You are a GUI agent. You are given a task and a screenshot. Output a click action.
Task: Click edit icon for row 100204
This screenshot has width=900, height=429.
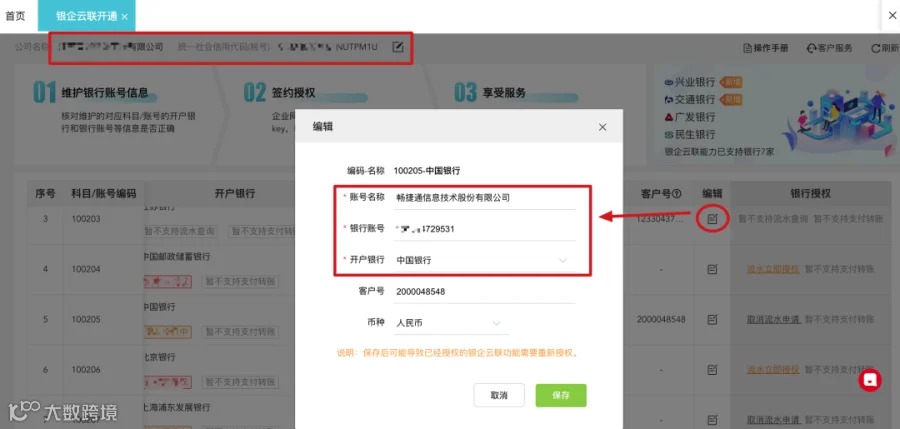coord(712,269)
